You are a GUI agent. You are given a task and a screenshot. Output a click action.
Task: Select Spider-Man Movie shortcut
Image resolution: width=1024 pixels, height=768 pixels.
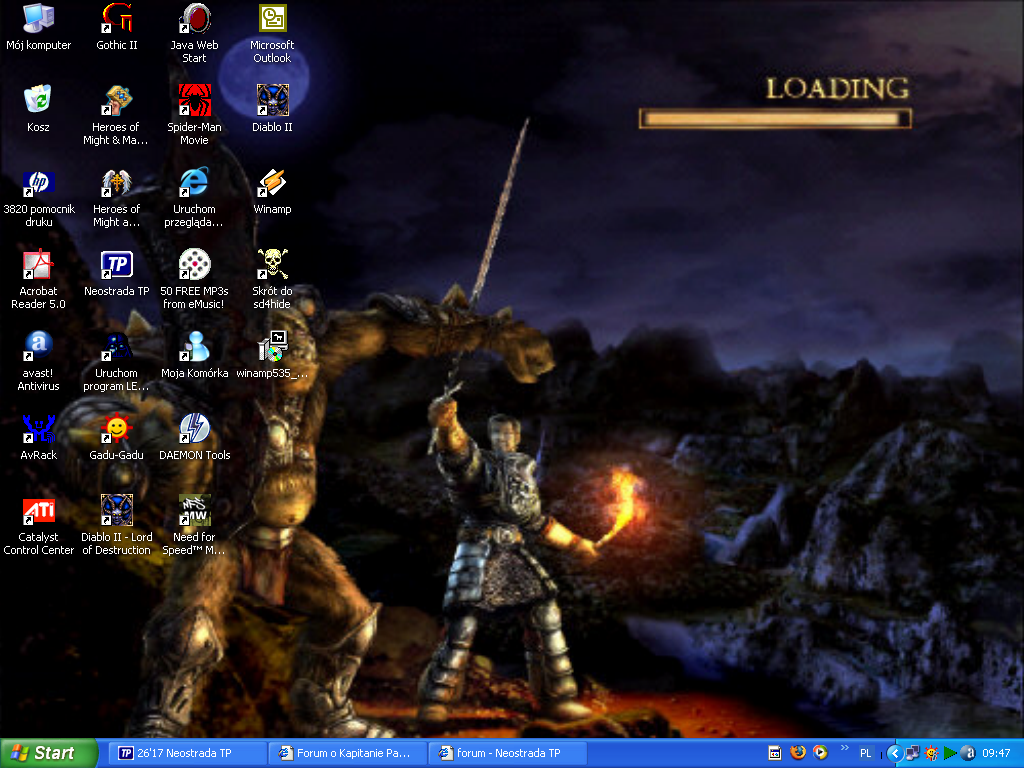194,116
